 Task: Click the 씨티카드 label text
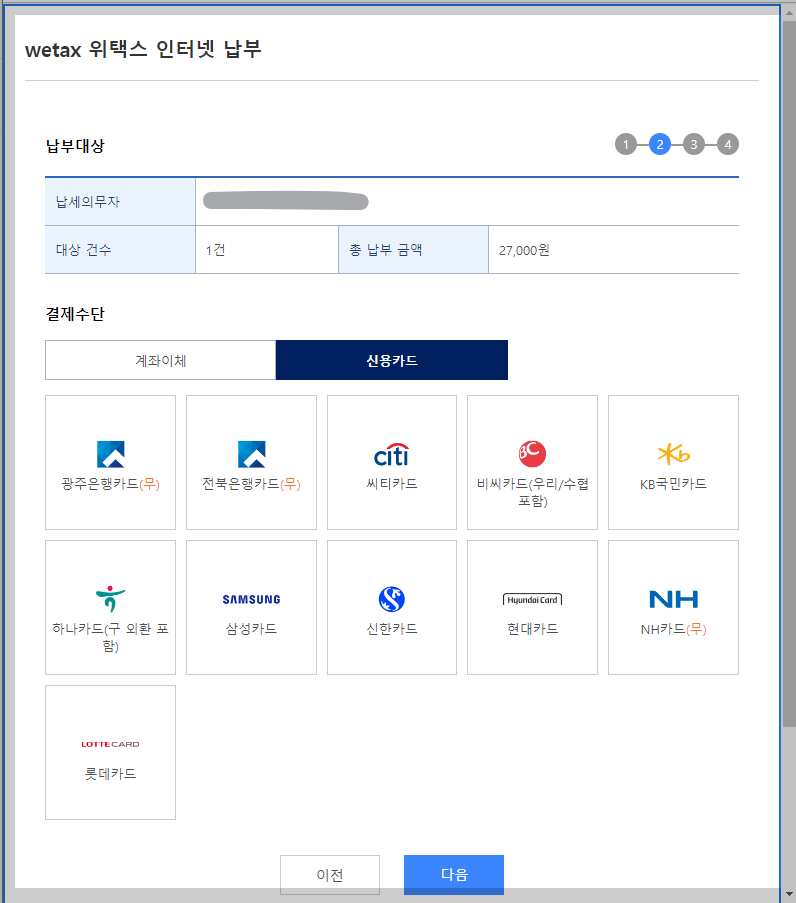tap(392, 484)
